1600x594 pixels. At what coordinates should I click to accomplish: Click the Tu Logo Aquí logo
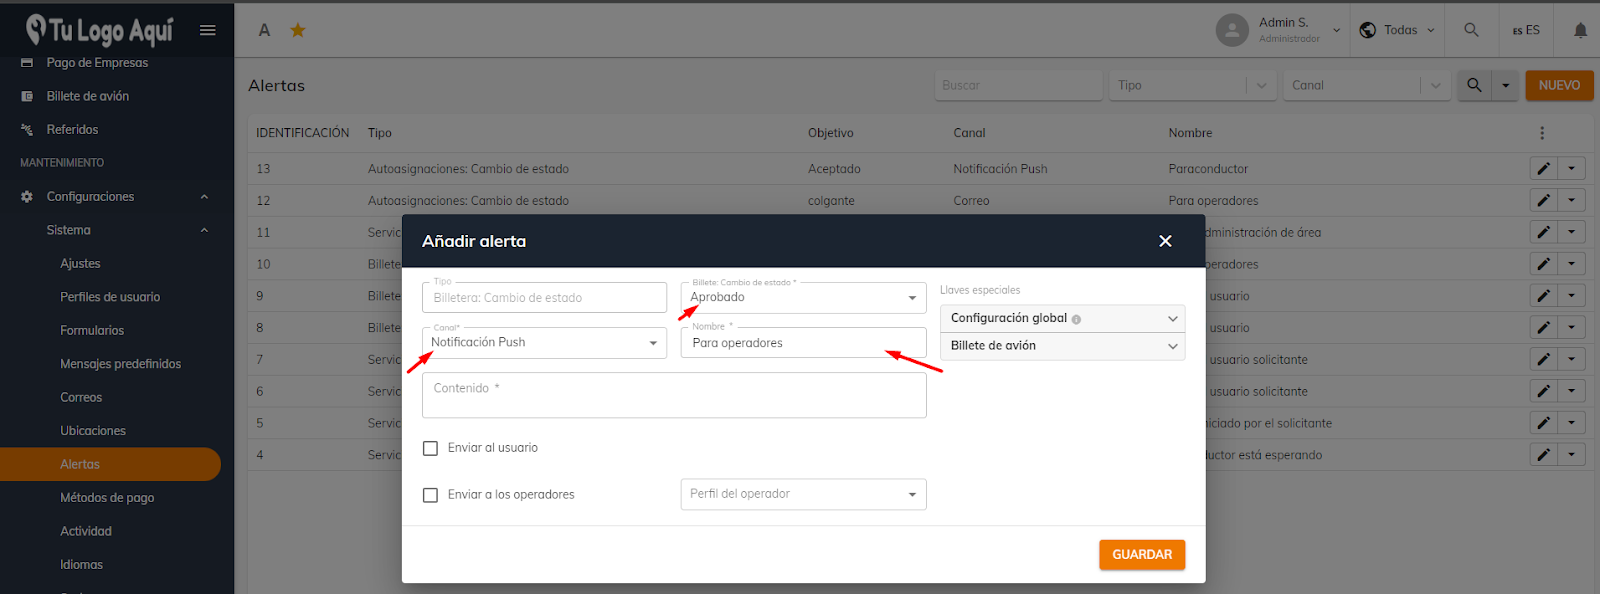click(100, 30)
